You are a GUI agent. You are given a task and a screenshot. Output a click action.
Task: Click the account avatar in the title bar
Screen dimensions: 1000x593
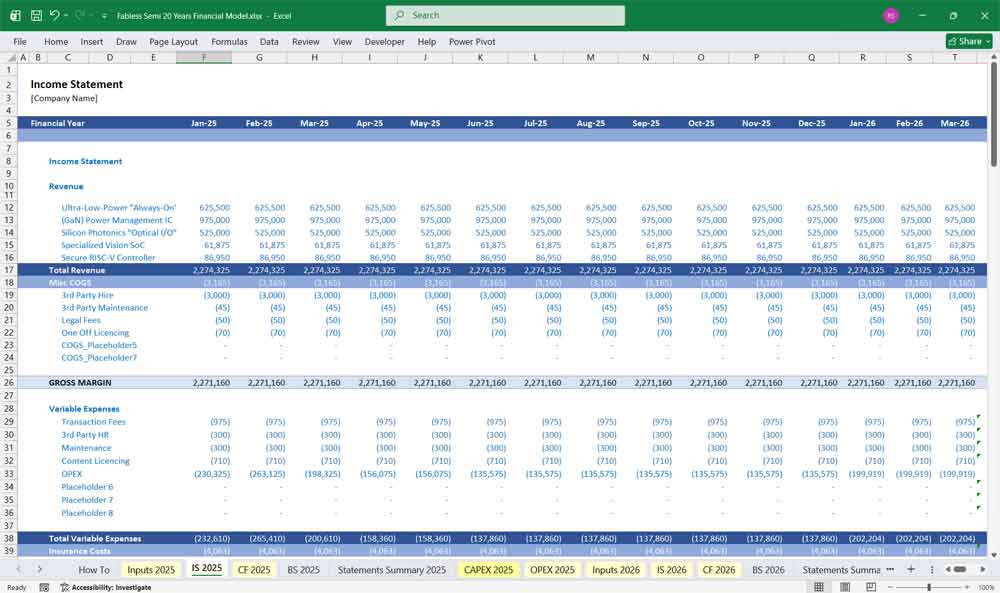coord(892,15)
